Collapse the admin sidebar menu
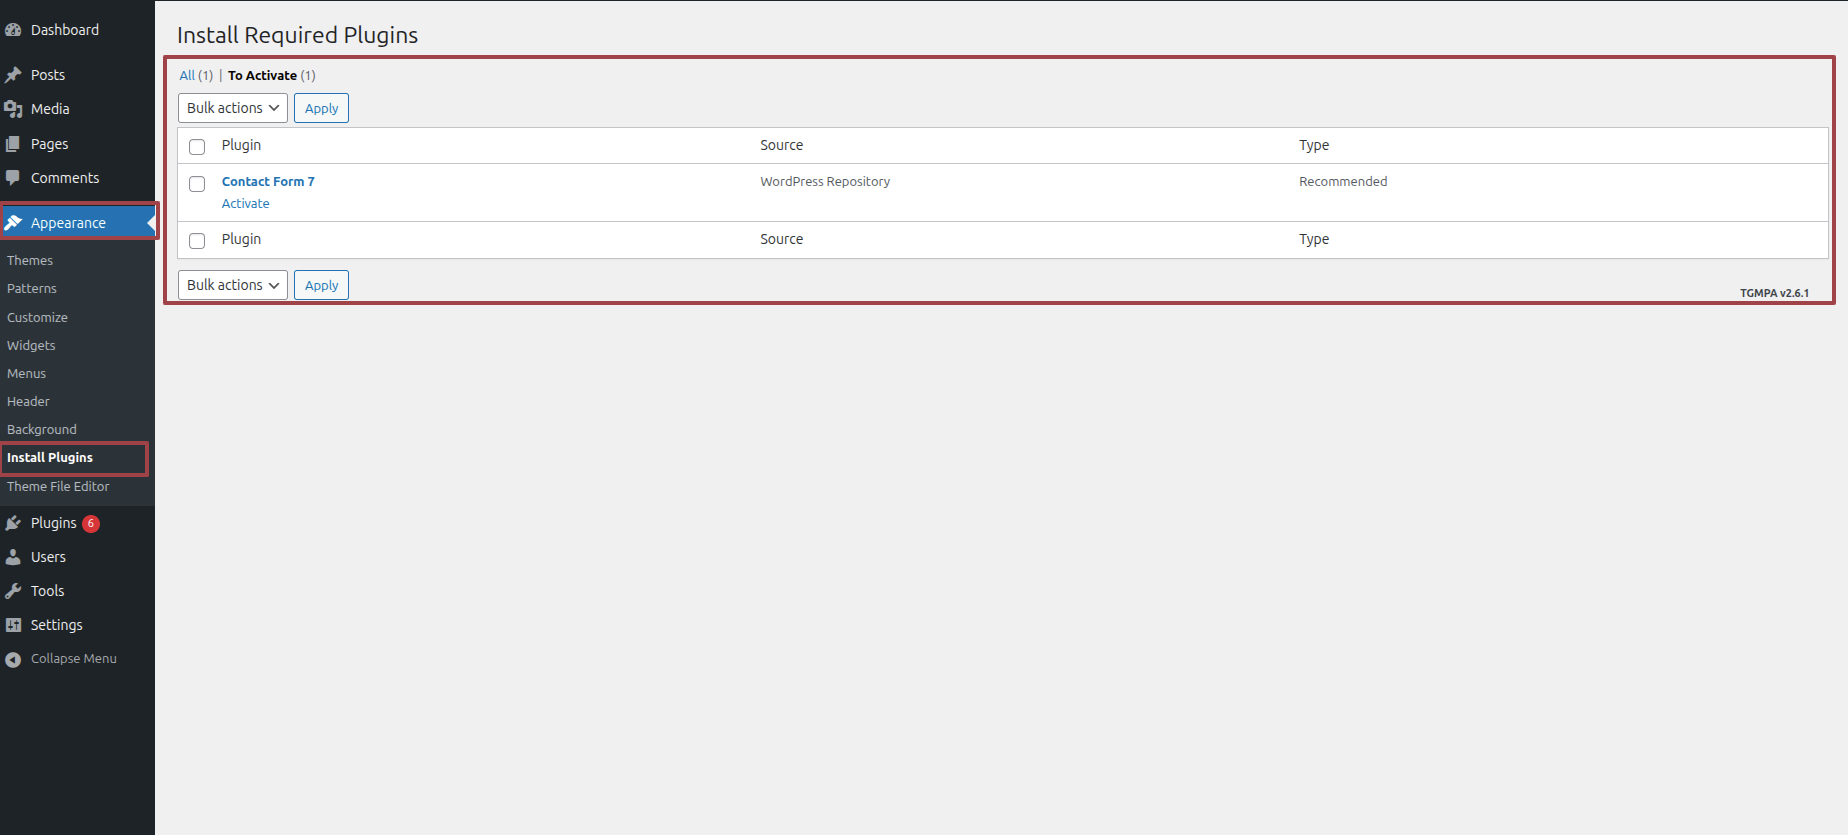Screen dimensions: 1848x835 (62, 659)
